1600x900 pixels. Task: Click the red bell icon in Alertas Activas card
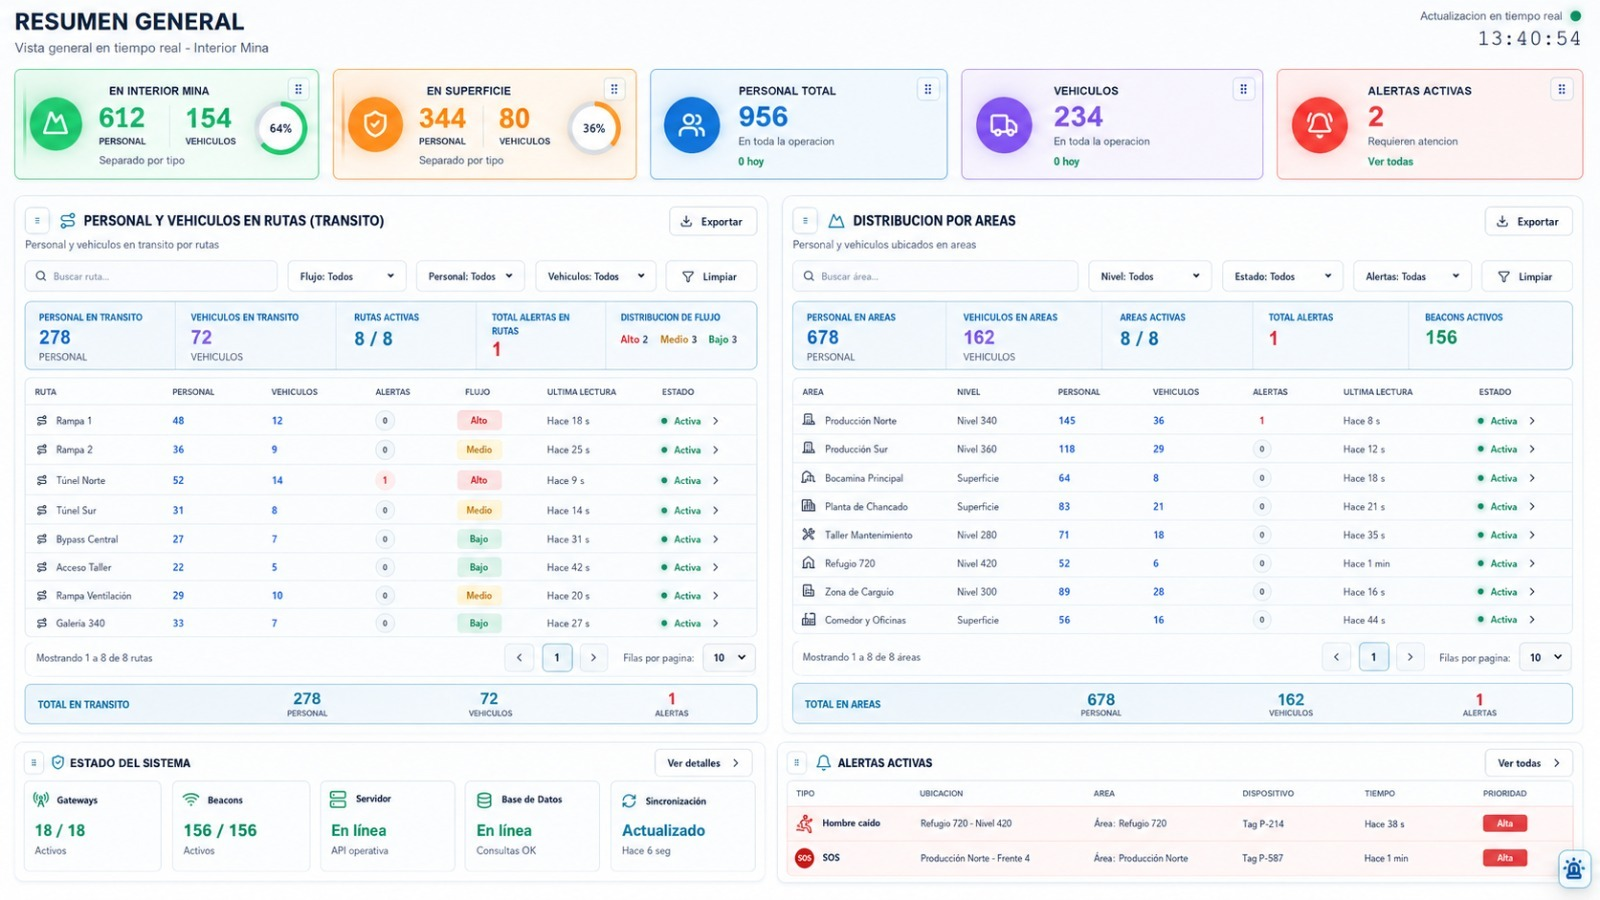[x=1320, y=125]
